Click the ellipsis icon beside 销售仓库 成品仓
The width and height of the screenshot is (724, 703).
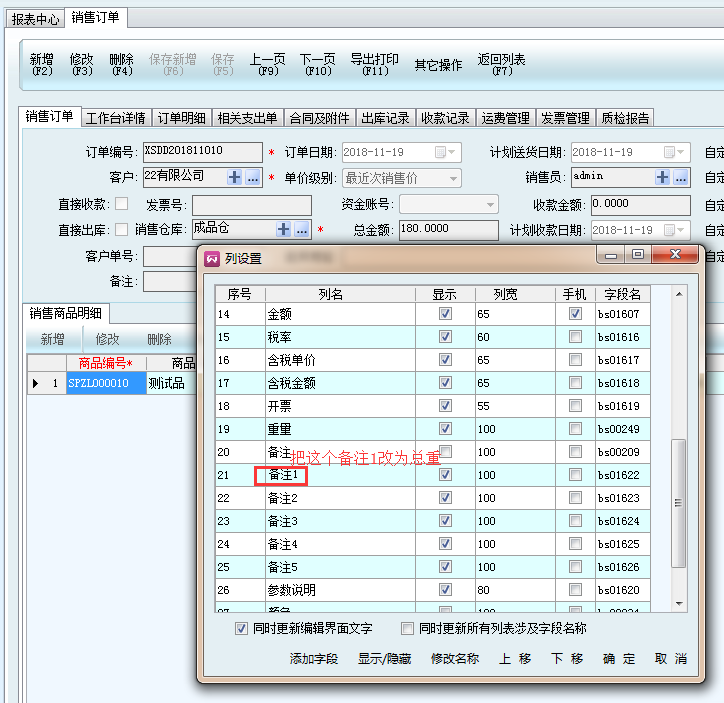click(x=302, y=230)
